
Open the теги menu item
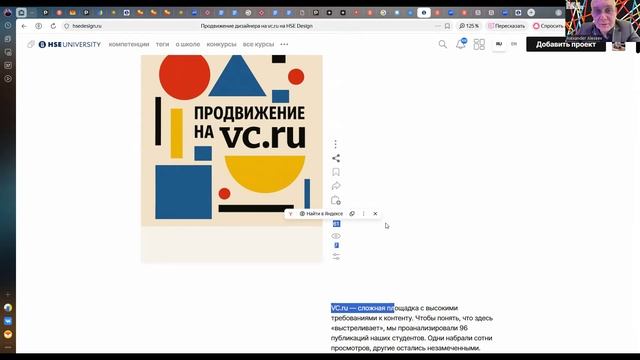point(162,44)
